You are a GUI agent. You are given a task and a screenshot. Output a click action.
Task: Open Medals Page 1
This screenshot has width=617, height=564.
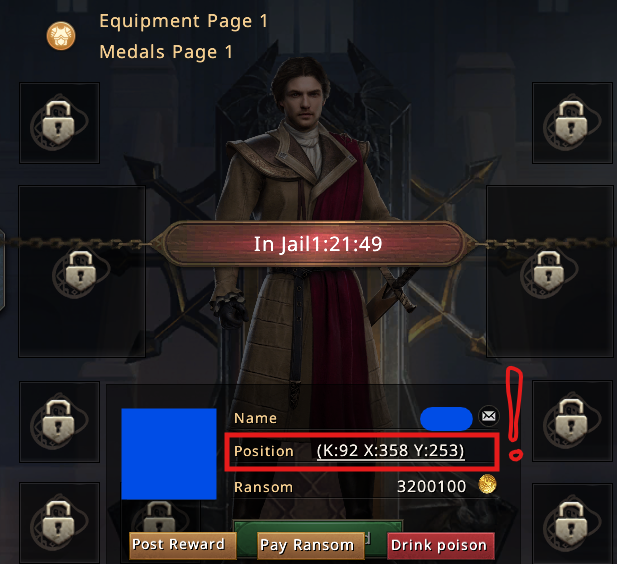pyautogui.click(x=166, y=52)
